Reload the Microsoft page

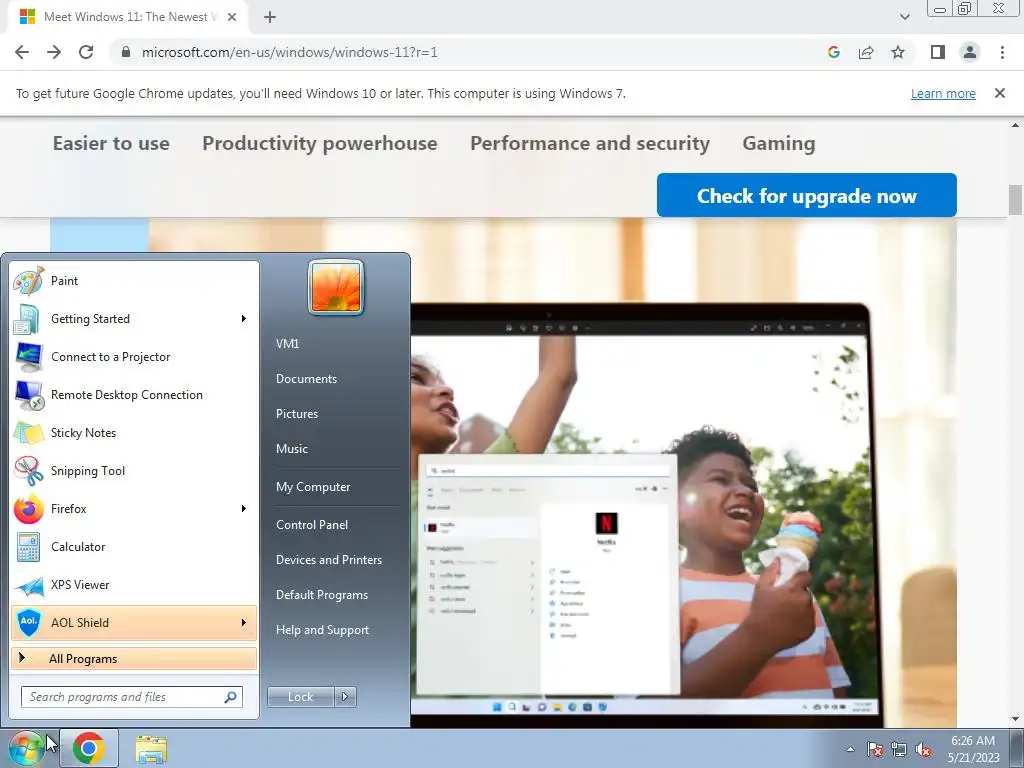point(86,52)
